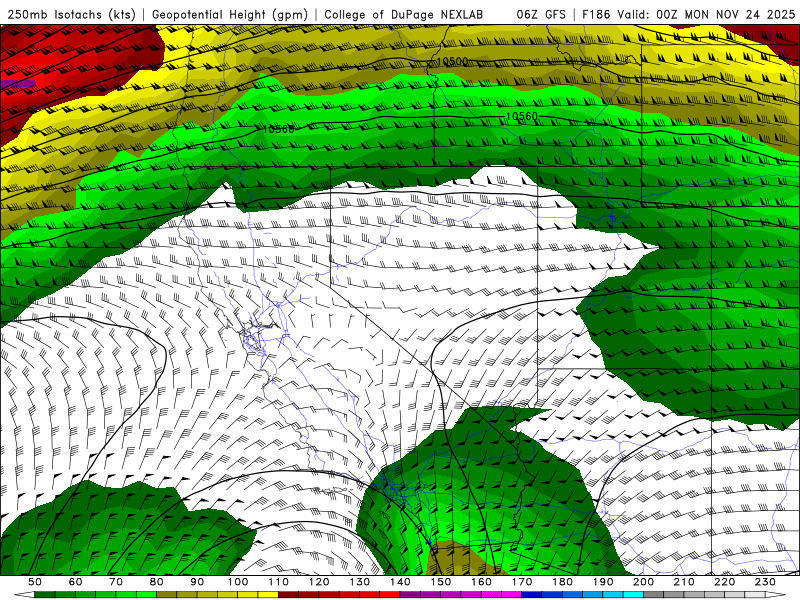Click the '06Z GFS' model run label

(x=541, y=14)
